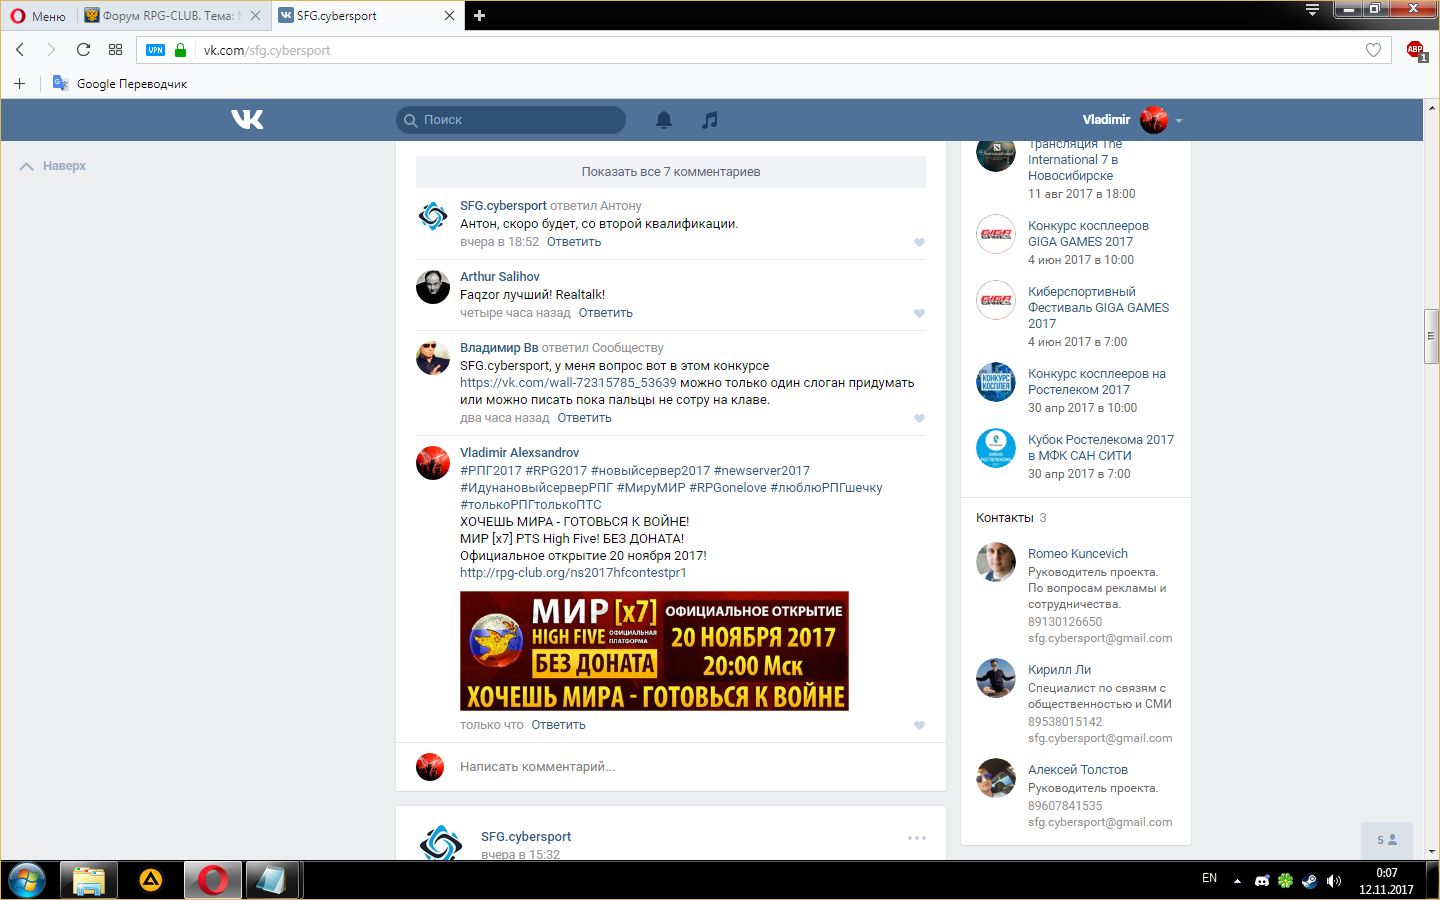Open Steam tray icon
This screenshot has width=1440, height=900.
click(x=1309, y=881)
